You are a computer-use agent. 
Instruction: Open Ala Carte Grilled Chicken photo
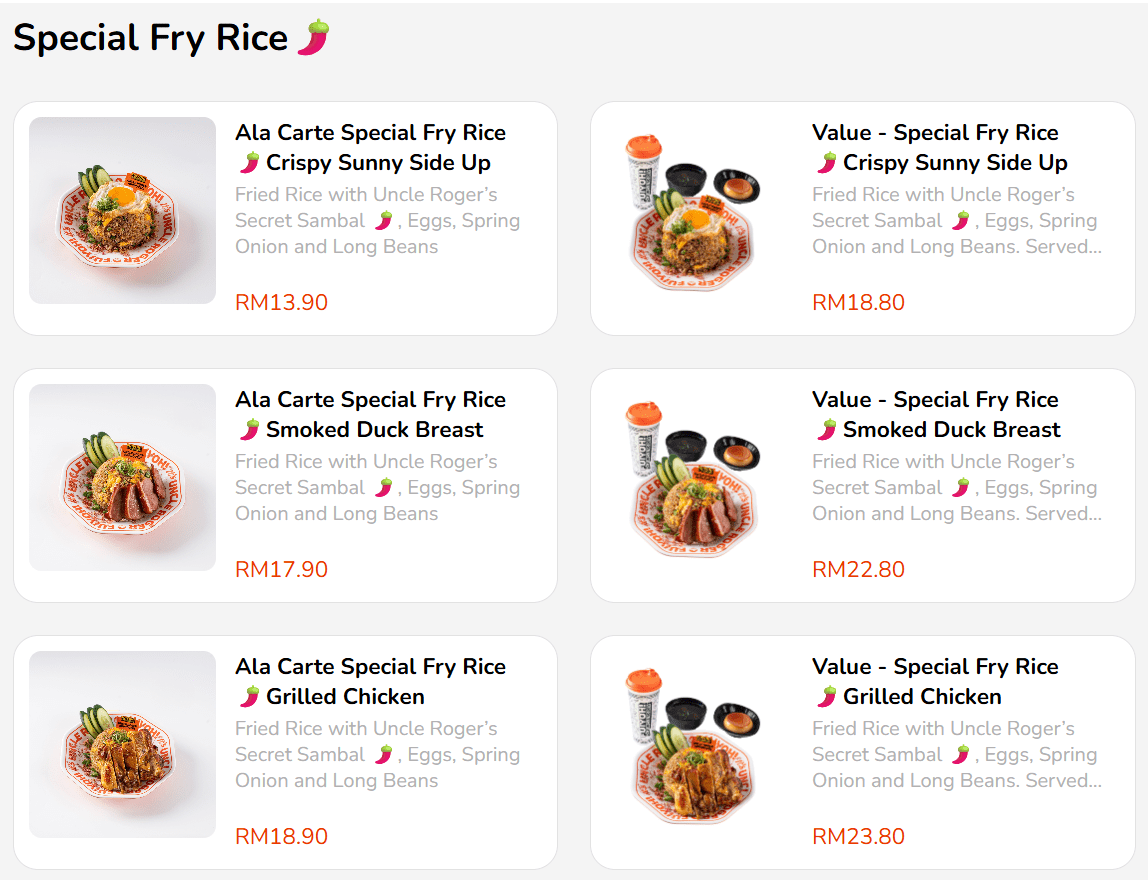122,744
